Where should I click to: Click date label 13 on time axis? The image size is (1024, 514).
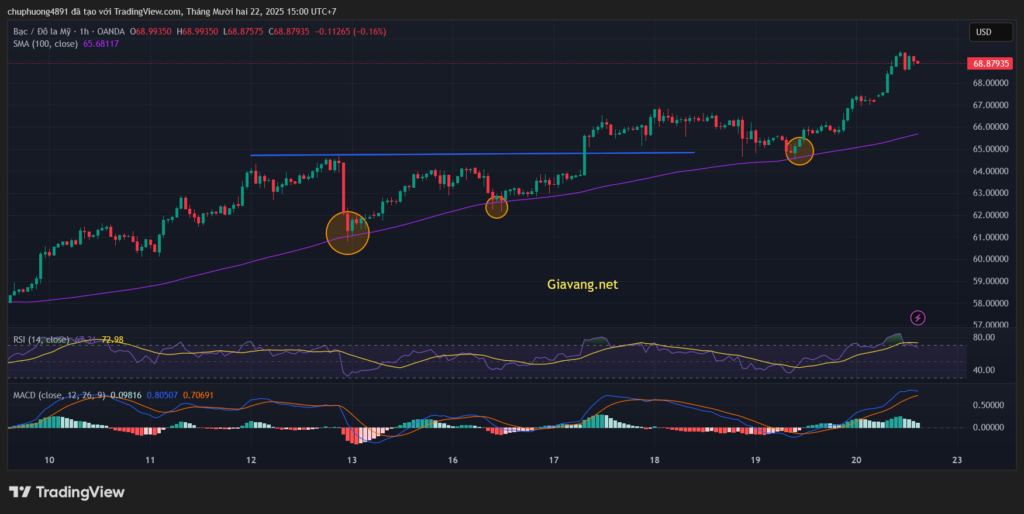coord(352,460)
